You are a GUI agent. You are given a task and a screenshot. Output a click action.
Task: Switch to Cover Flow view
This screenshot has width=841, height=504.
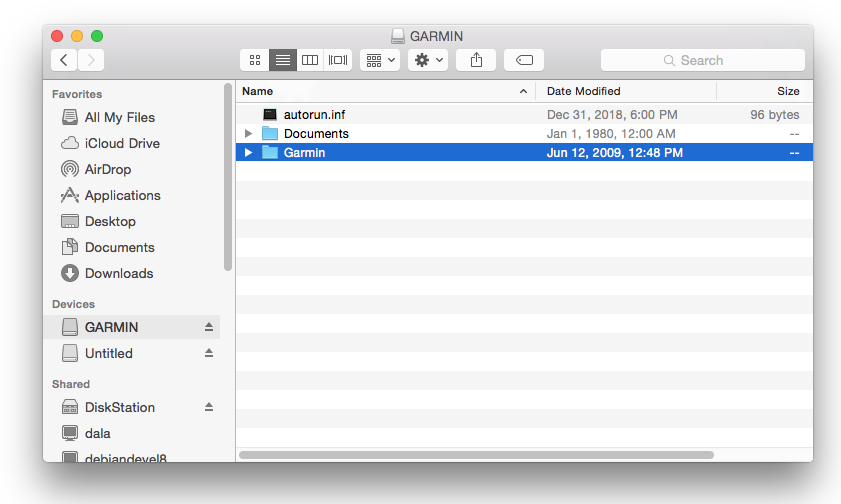[338, 60]
